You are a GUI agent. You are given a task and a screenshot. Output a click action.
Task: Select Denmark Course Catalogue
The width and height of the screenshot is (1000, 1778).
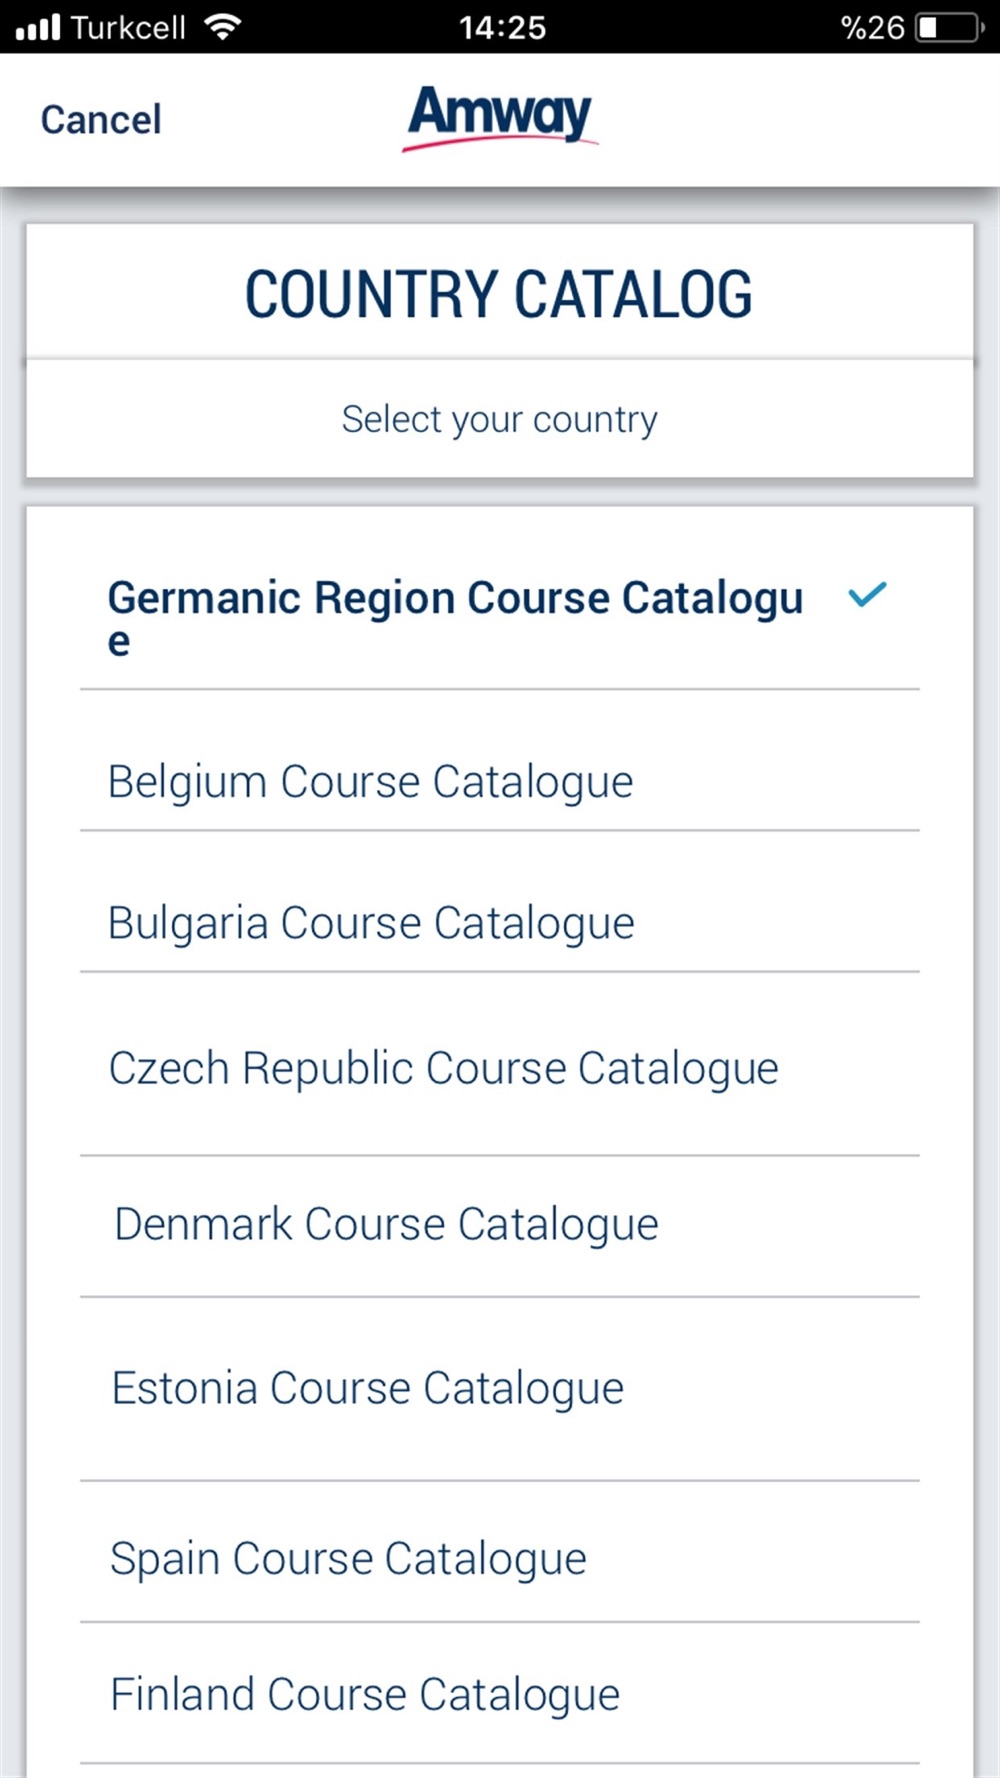(500, 1224)
